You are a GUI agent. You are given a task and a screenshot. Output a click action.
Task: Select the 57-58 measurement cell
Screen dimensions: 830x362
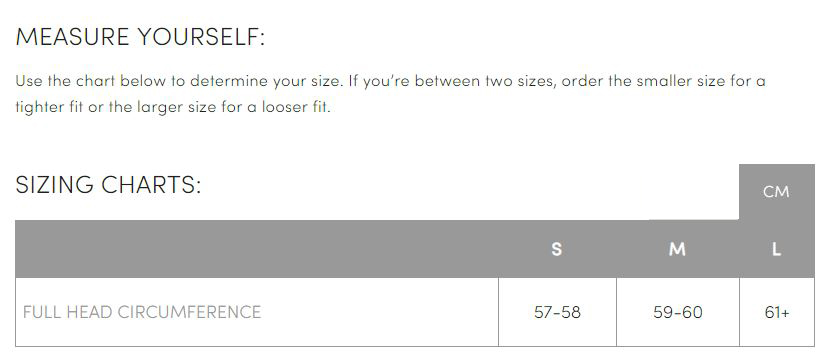pyautogui.click(x=557, y=312)
